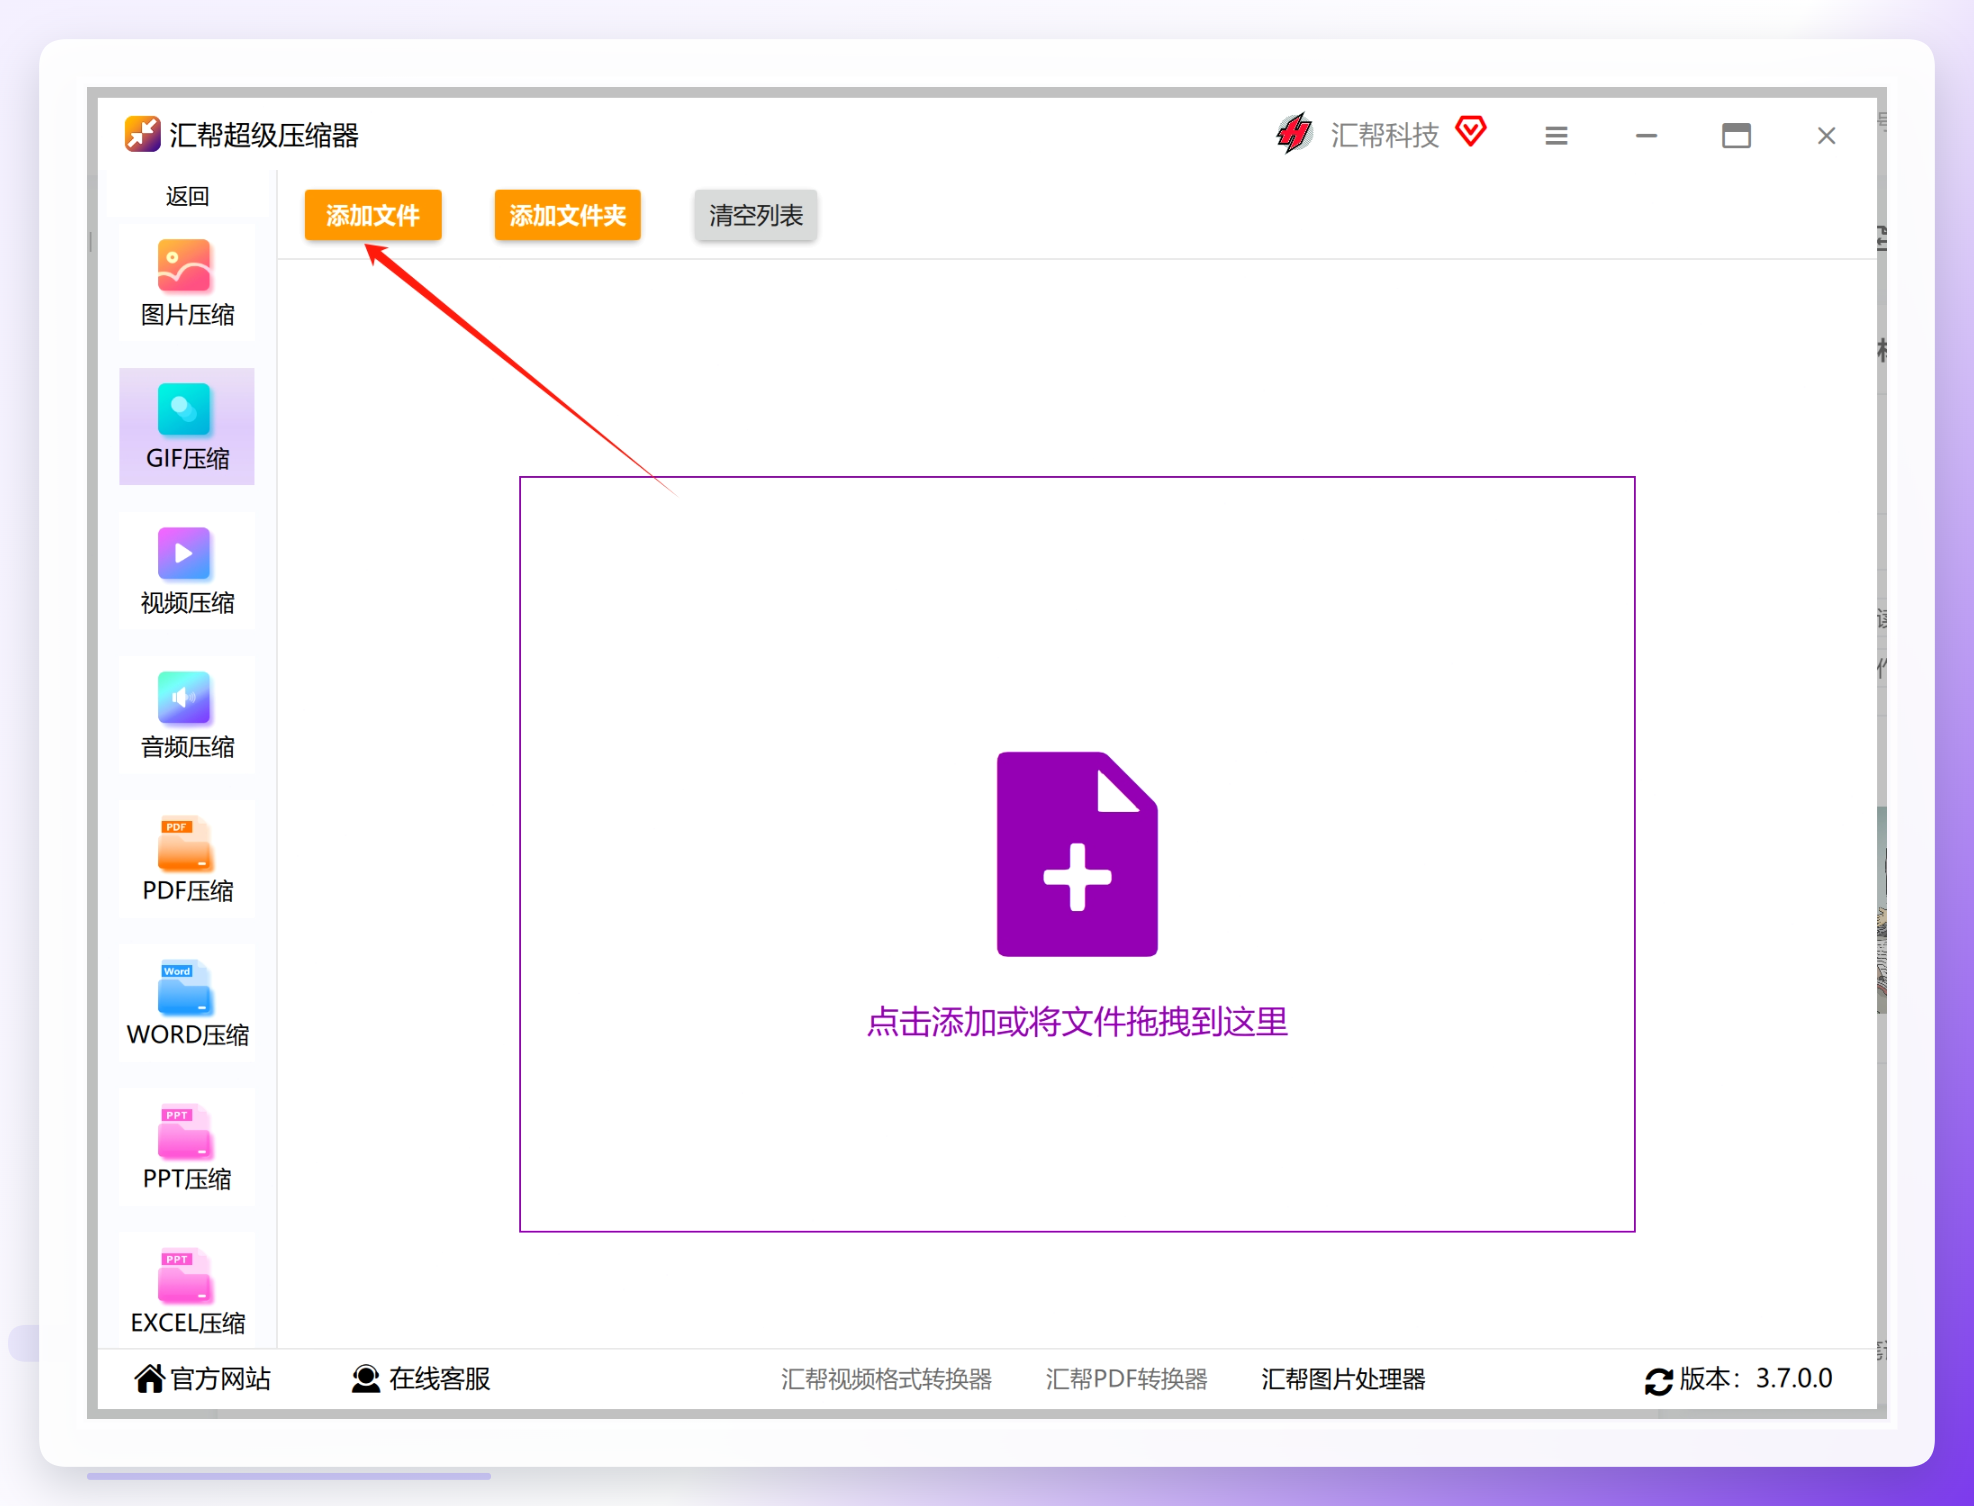1974x1506 pixels.
Task: Click the version refresh icon
Action: point(1658,1381)
